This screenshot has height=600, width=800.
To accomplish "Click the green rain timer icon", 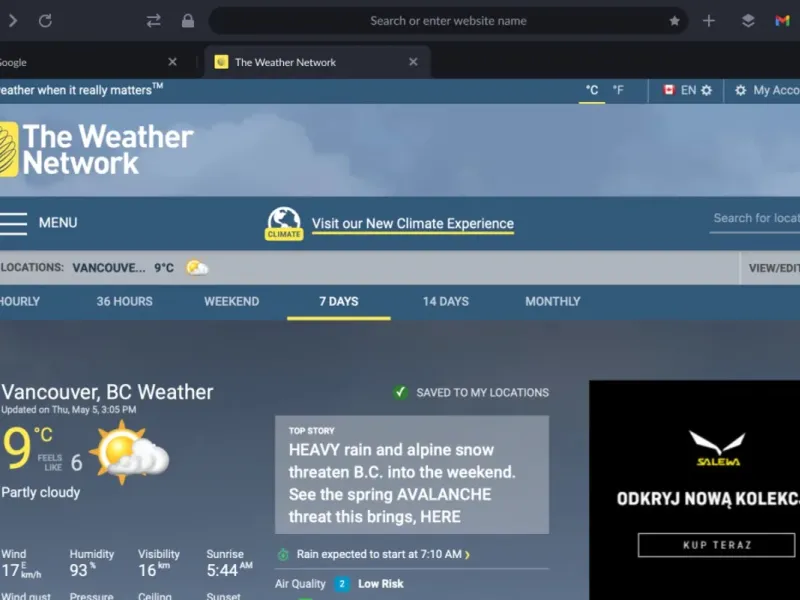I will pos(283,554).
